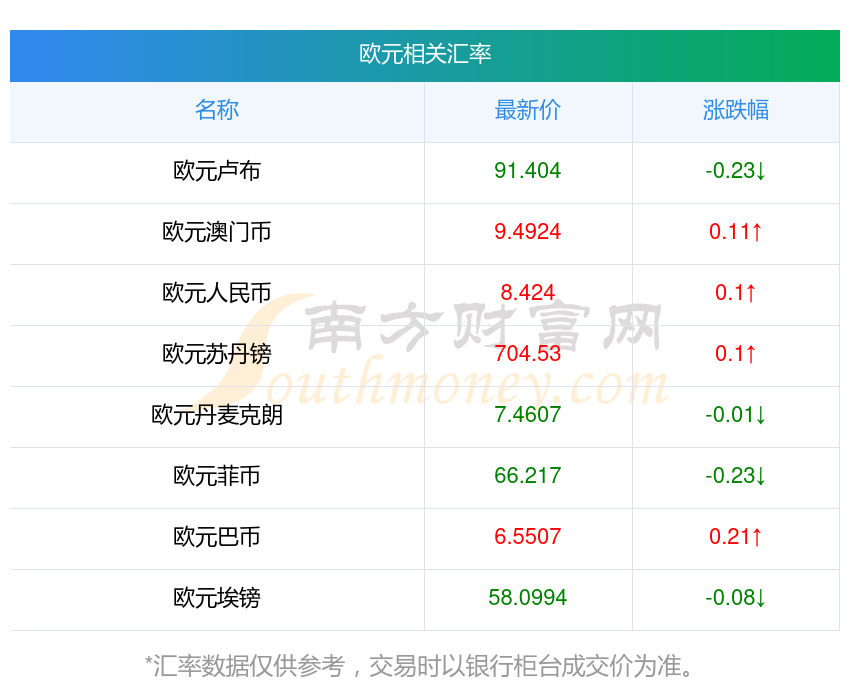This screenshot has height=698, width=850.
Task: Click the 欧元苏丹镑 row name
Action: [x=217, y=354]
